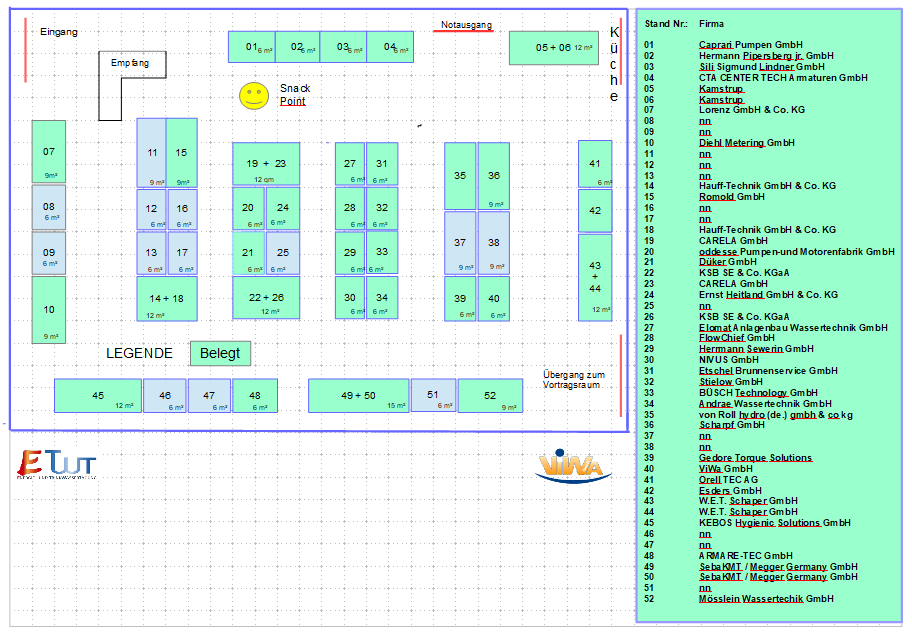Click the LEGENDE heading text
Image resolution: width=912 pixels, height=636 pixels.
(140, 353)
